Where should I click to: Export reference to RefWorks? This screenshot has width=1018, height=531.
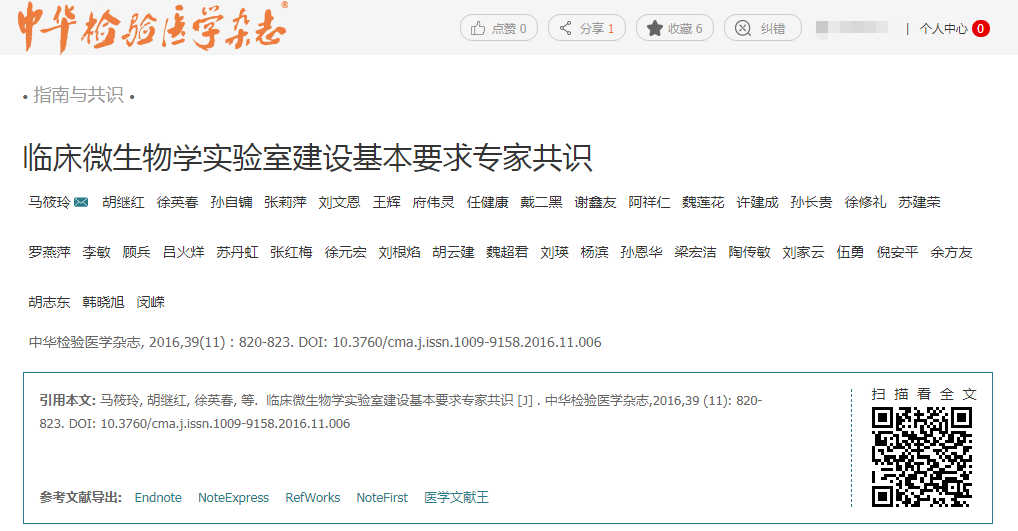pyautogui.click(x=312, y=497)
